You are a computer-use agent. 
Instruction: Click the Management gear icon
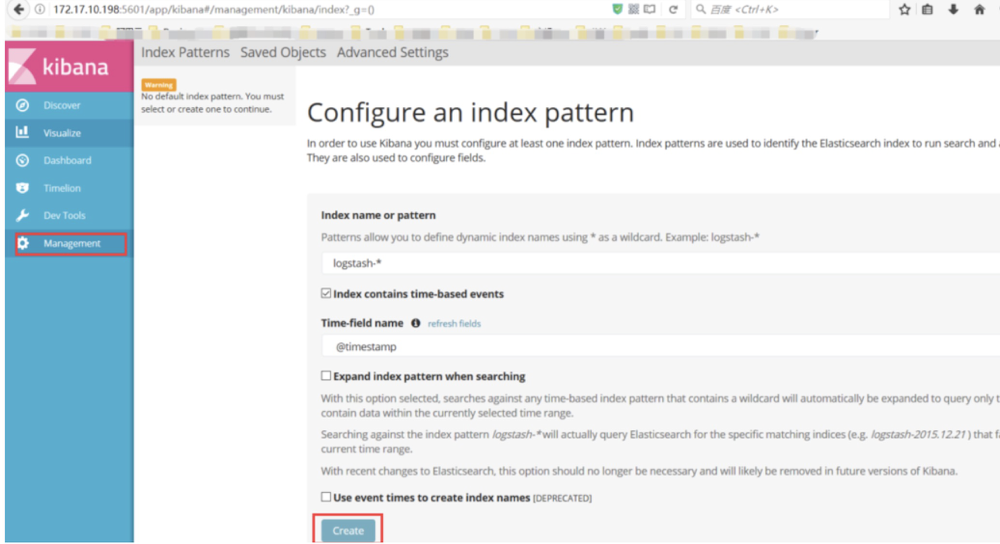[23, 243]
